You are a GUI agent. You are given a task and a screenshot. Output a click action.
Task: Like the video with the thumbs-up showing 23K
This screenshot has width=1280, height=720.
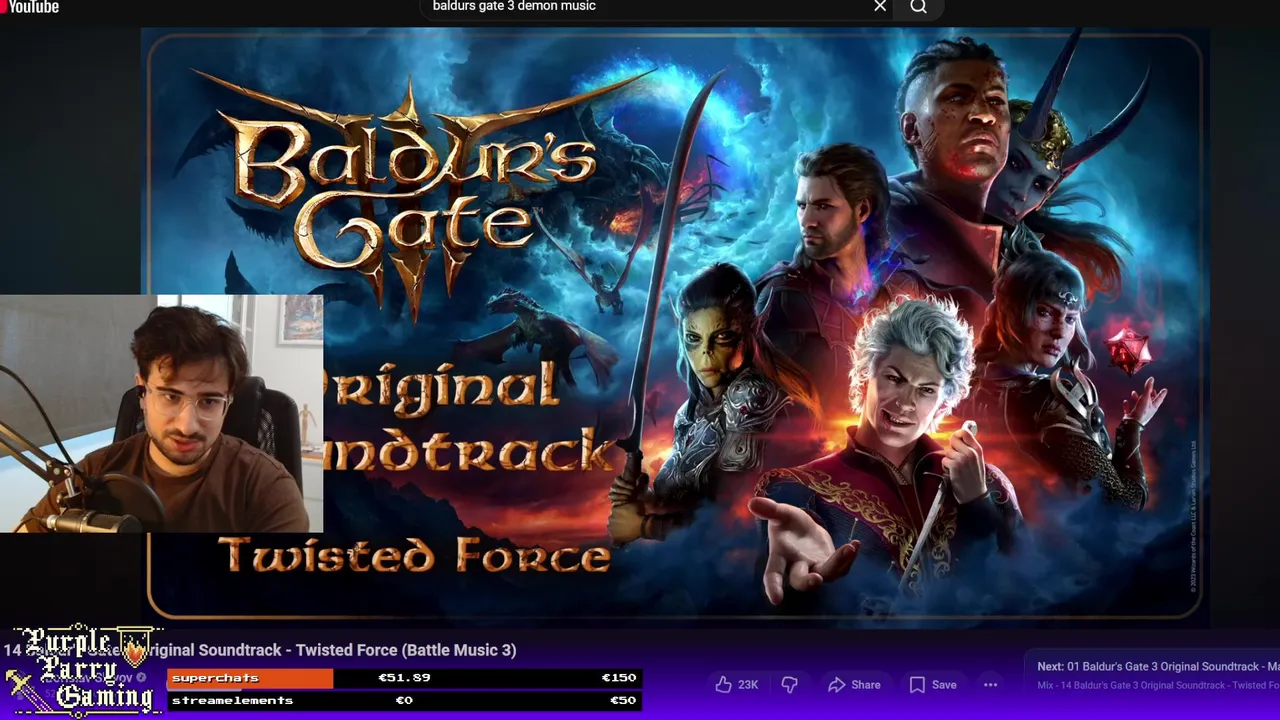pos(736,685)
